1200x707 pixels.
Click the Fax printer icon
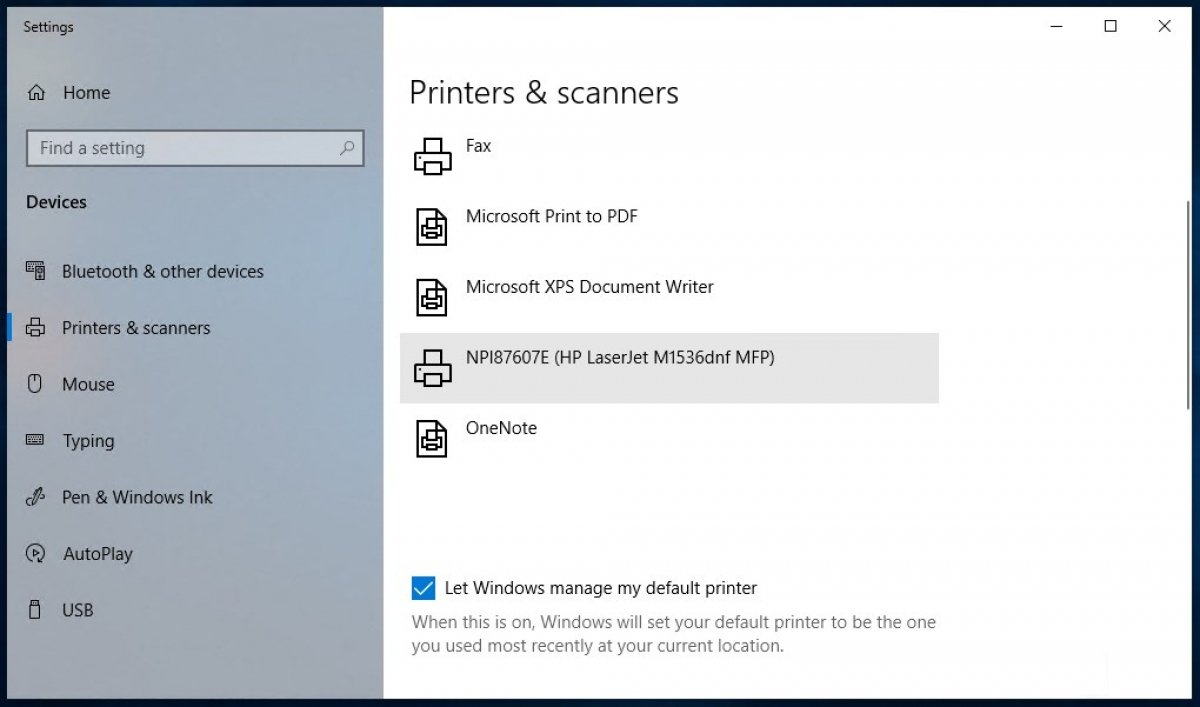point(432,157)
